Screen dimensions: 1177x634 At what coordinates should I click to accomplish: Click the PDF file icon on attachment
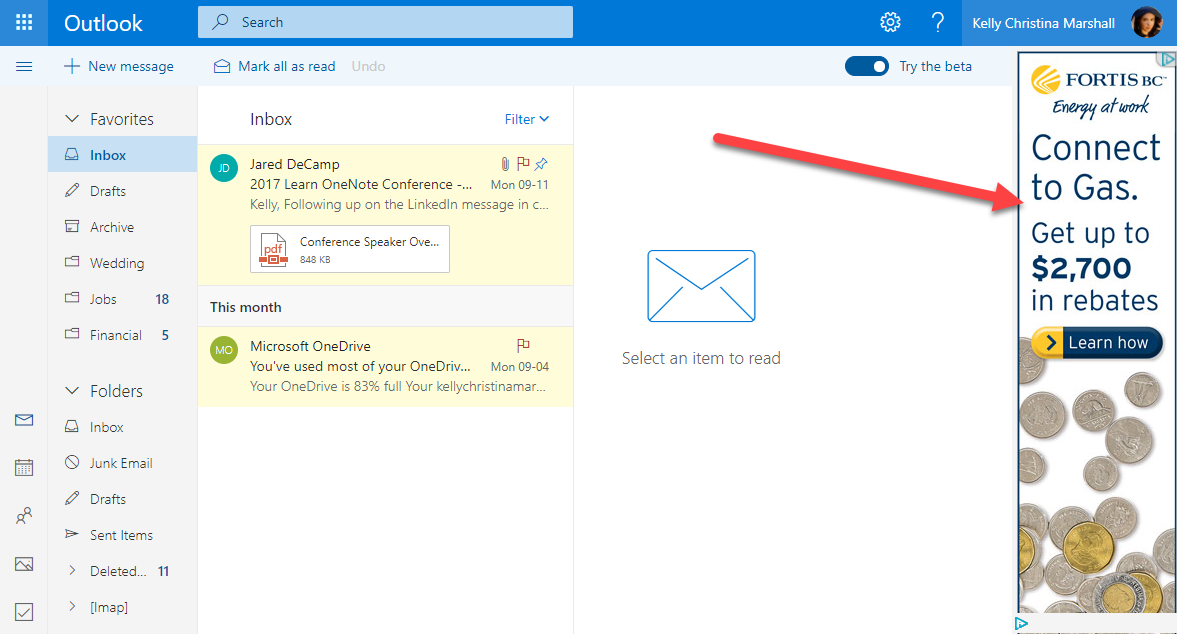[x=273, y=249]
